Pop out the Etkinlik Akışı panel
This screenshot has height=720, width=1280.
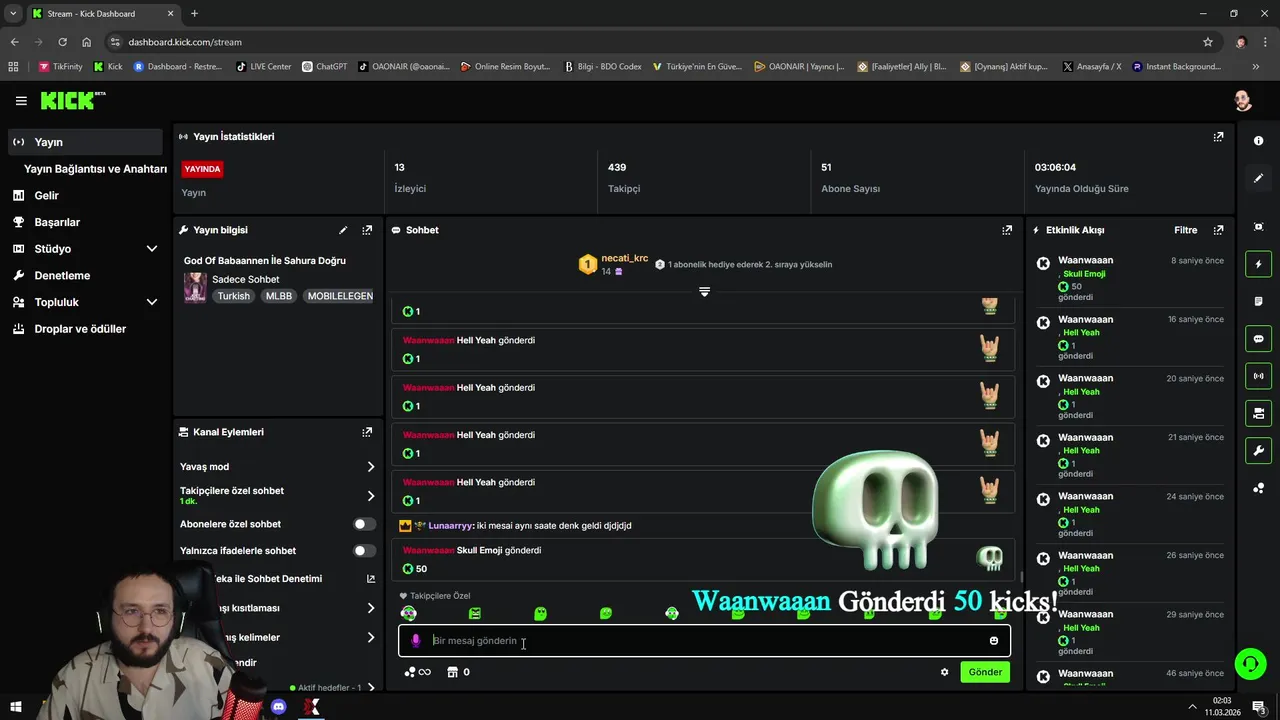pos(1218,230)
